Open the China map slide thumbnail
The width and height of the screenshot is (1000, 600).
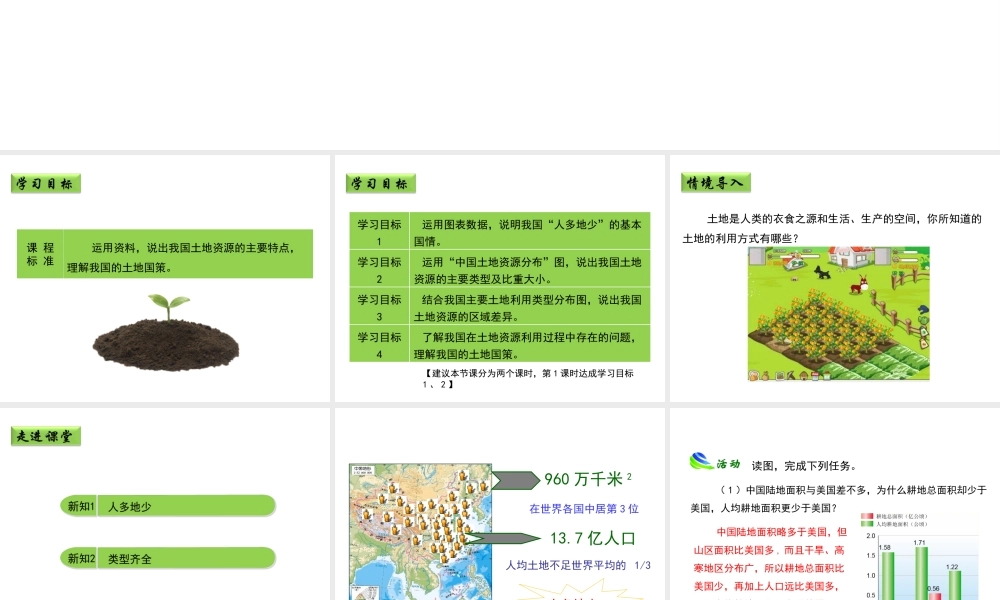(420, 530)
